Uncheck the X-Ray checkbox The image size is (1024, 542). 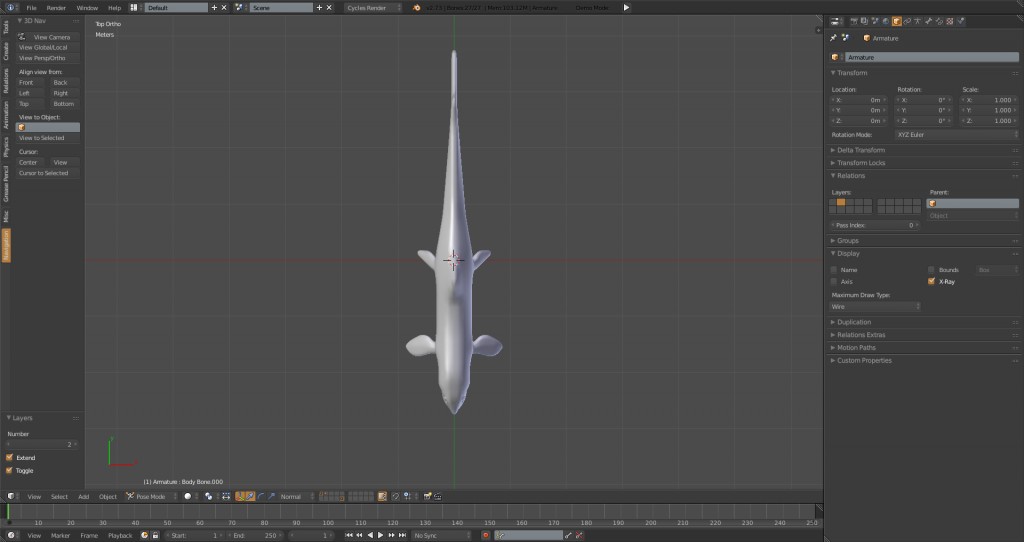tap(931, 281)
